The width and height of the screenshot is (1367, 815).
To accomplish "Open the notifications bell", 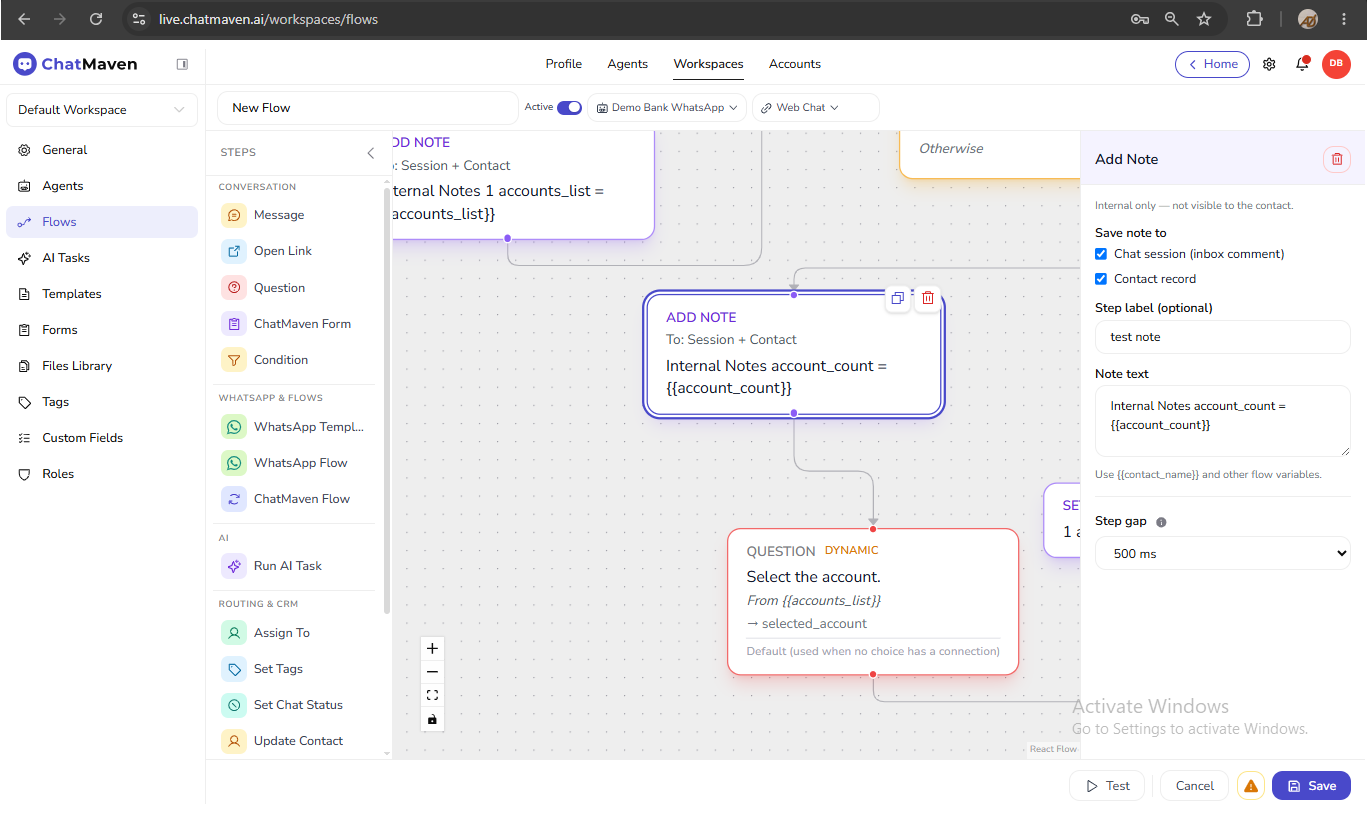I will coord(1302,64).
